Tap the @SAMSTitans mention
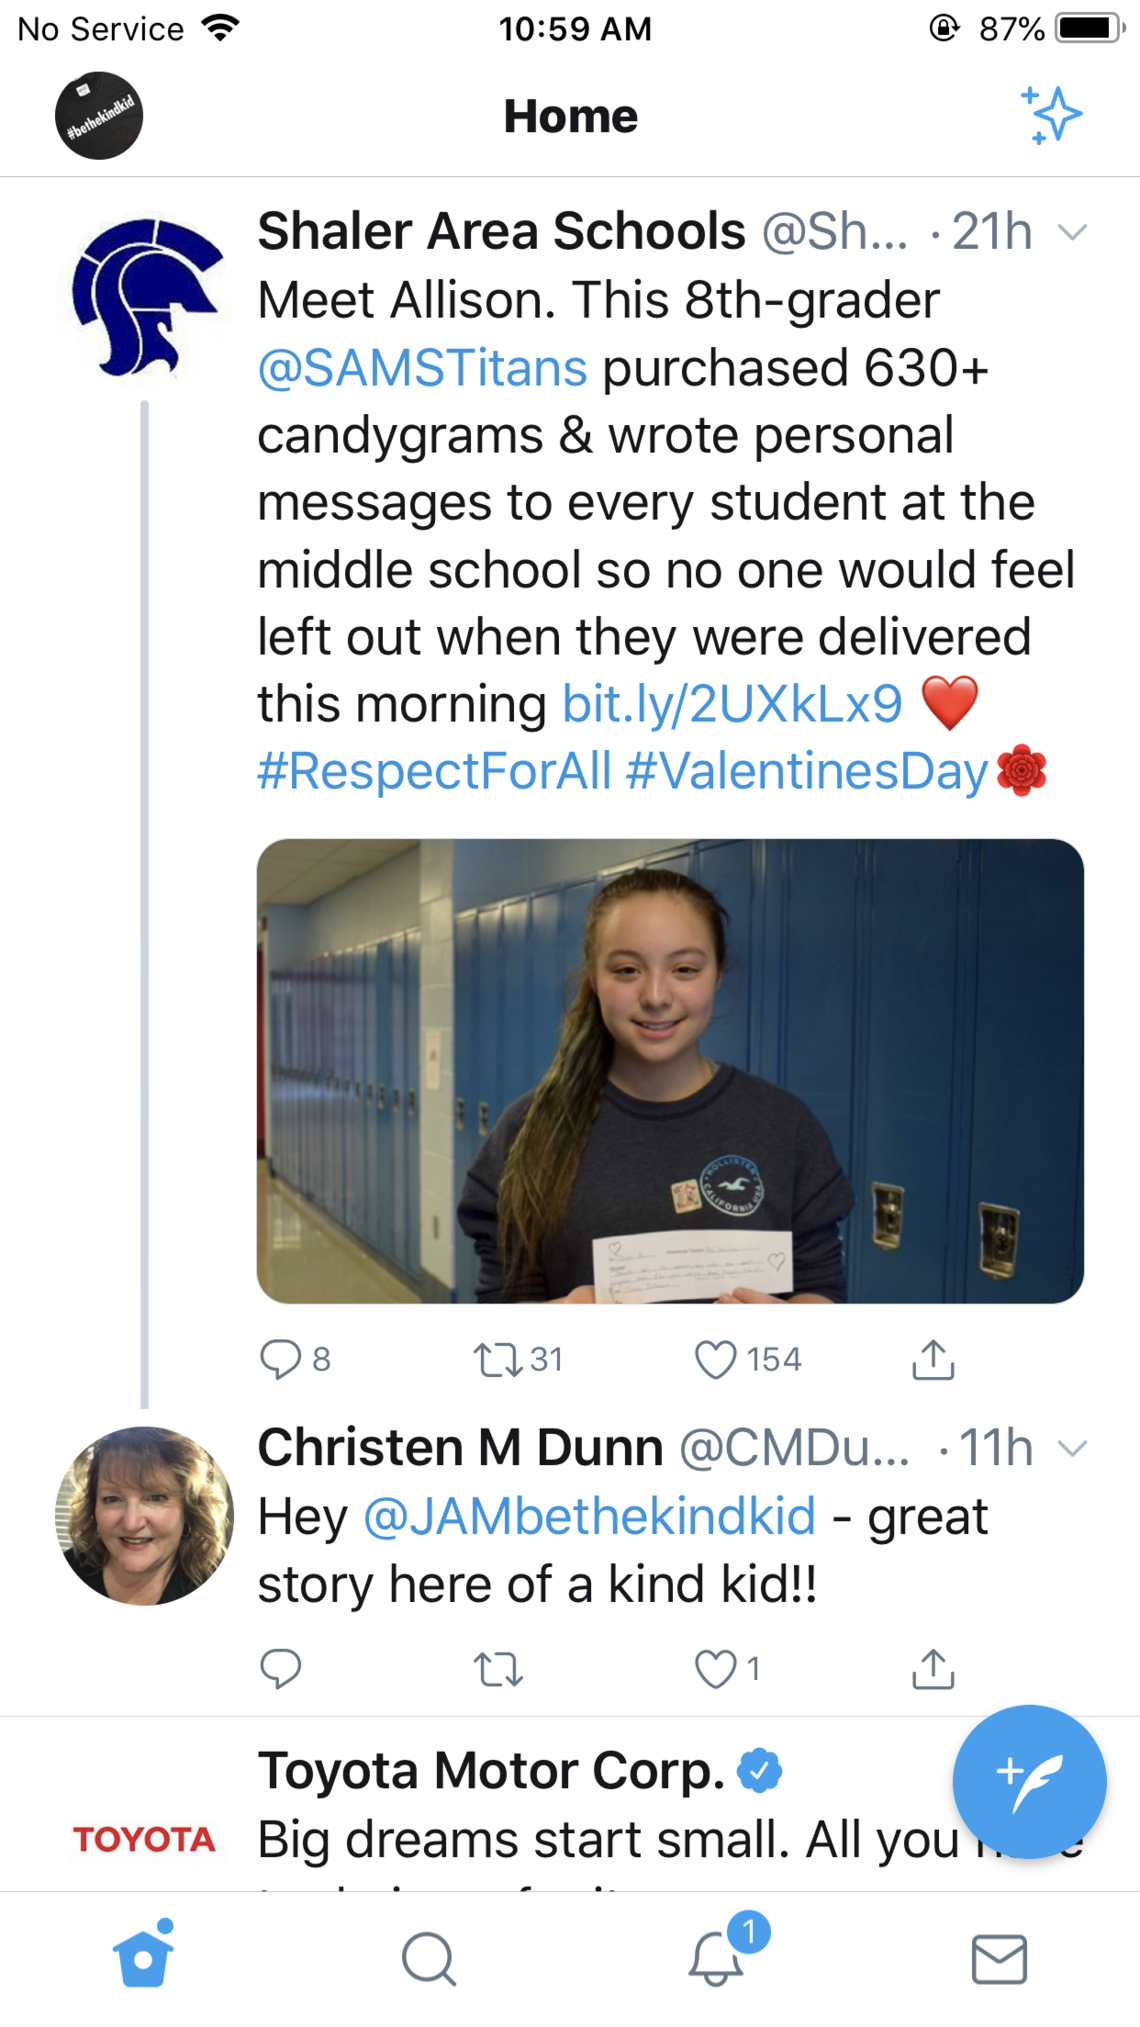This screenshot has height=2027, width=1140. [x=422, y=368]
